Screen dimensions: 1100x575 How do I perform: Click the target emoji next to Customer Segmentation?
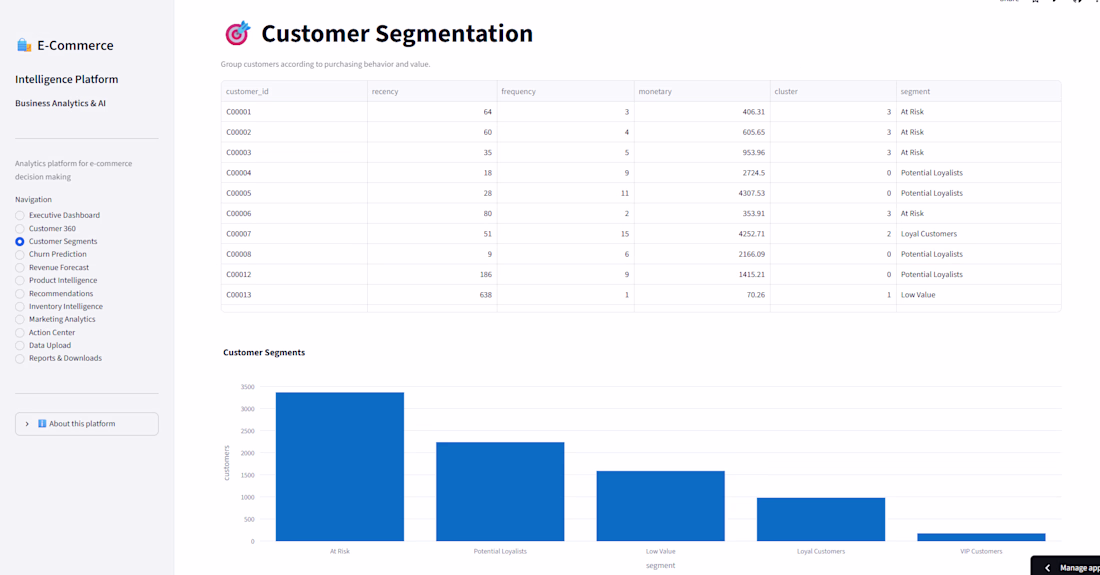(237, 33)
